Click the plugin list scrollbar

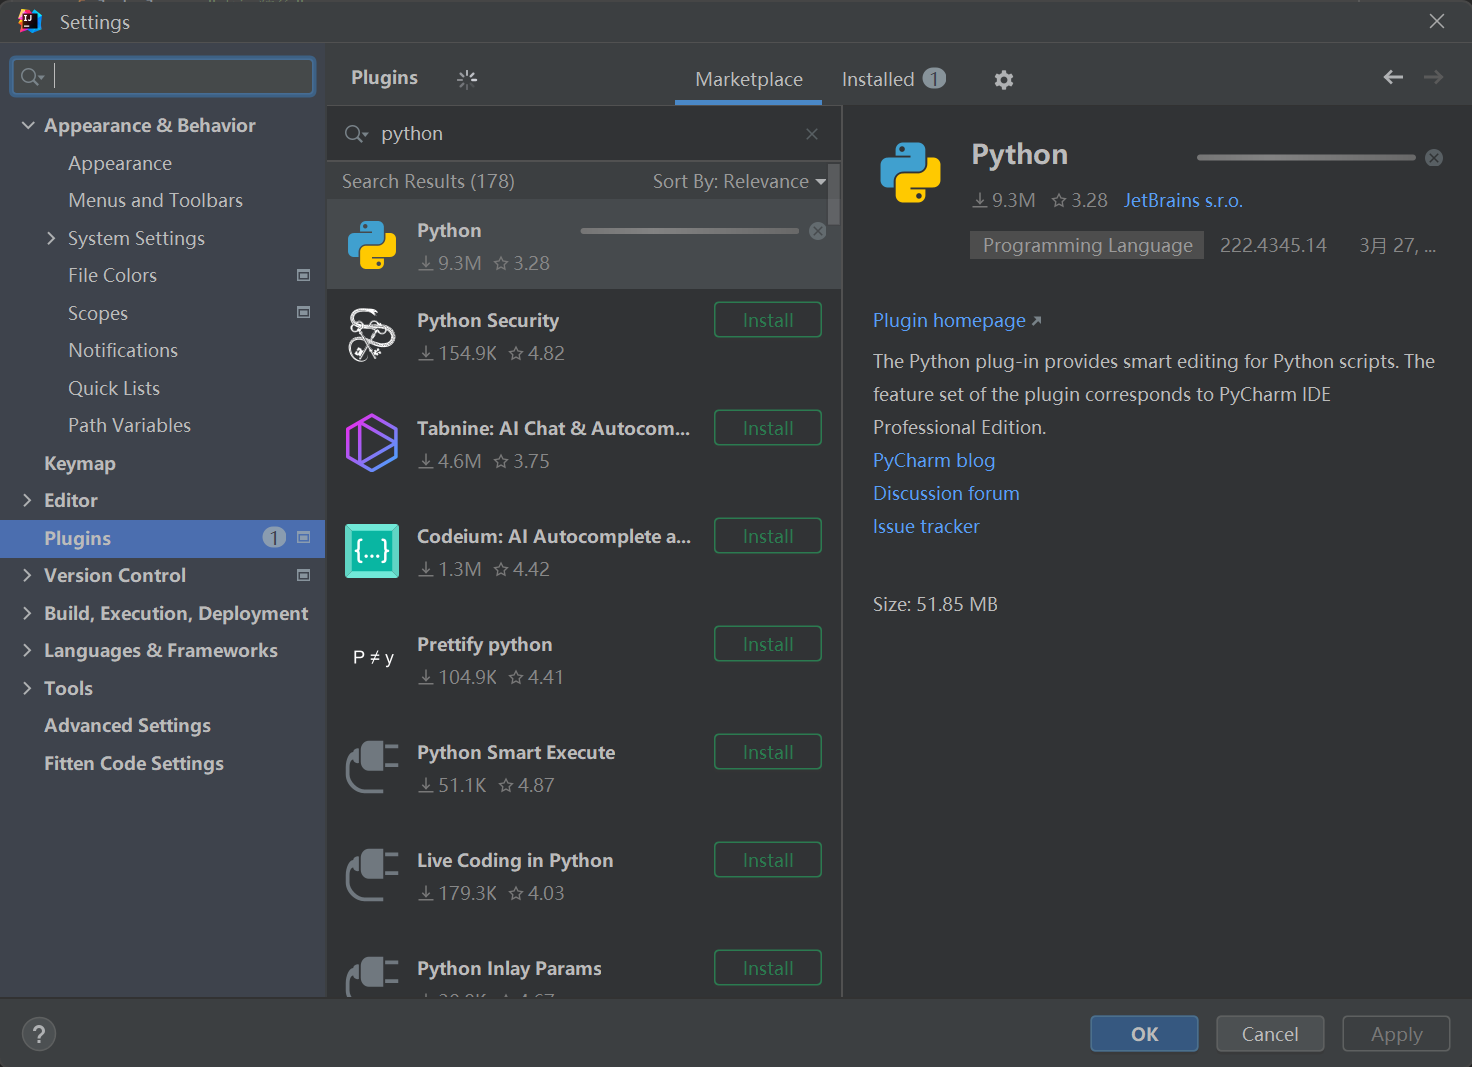point(834,194)
